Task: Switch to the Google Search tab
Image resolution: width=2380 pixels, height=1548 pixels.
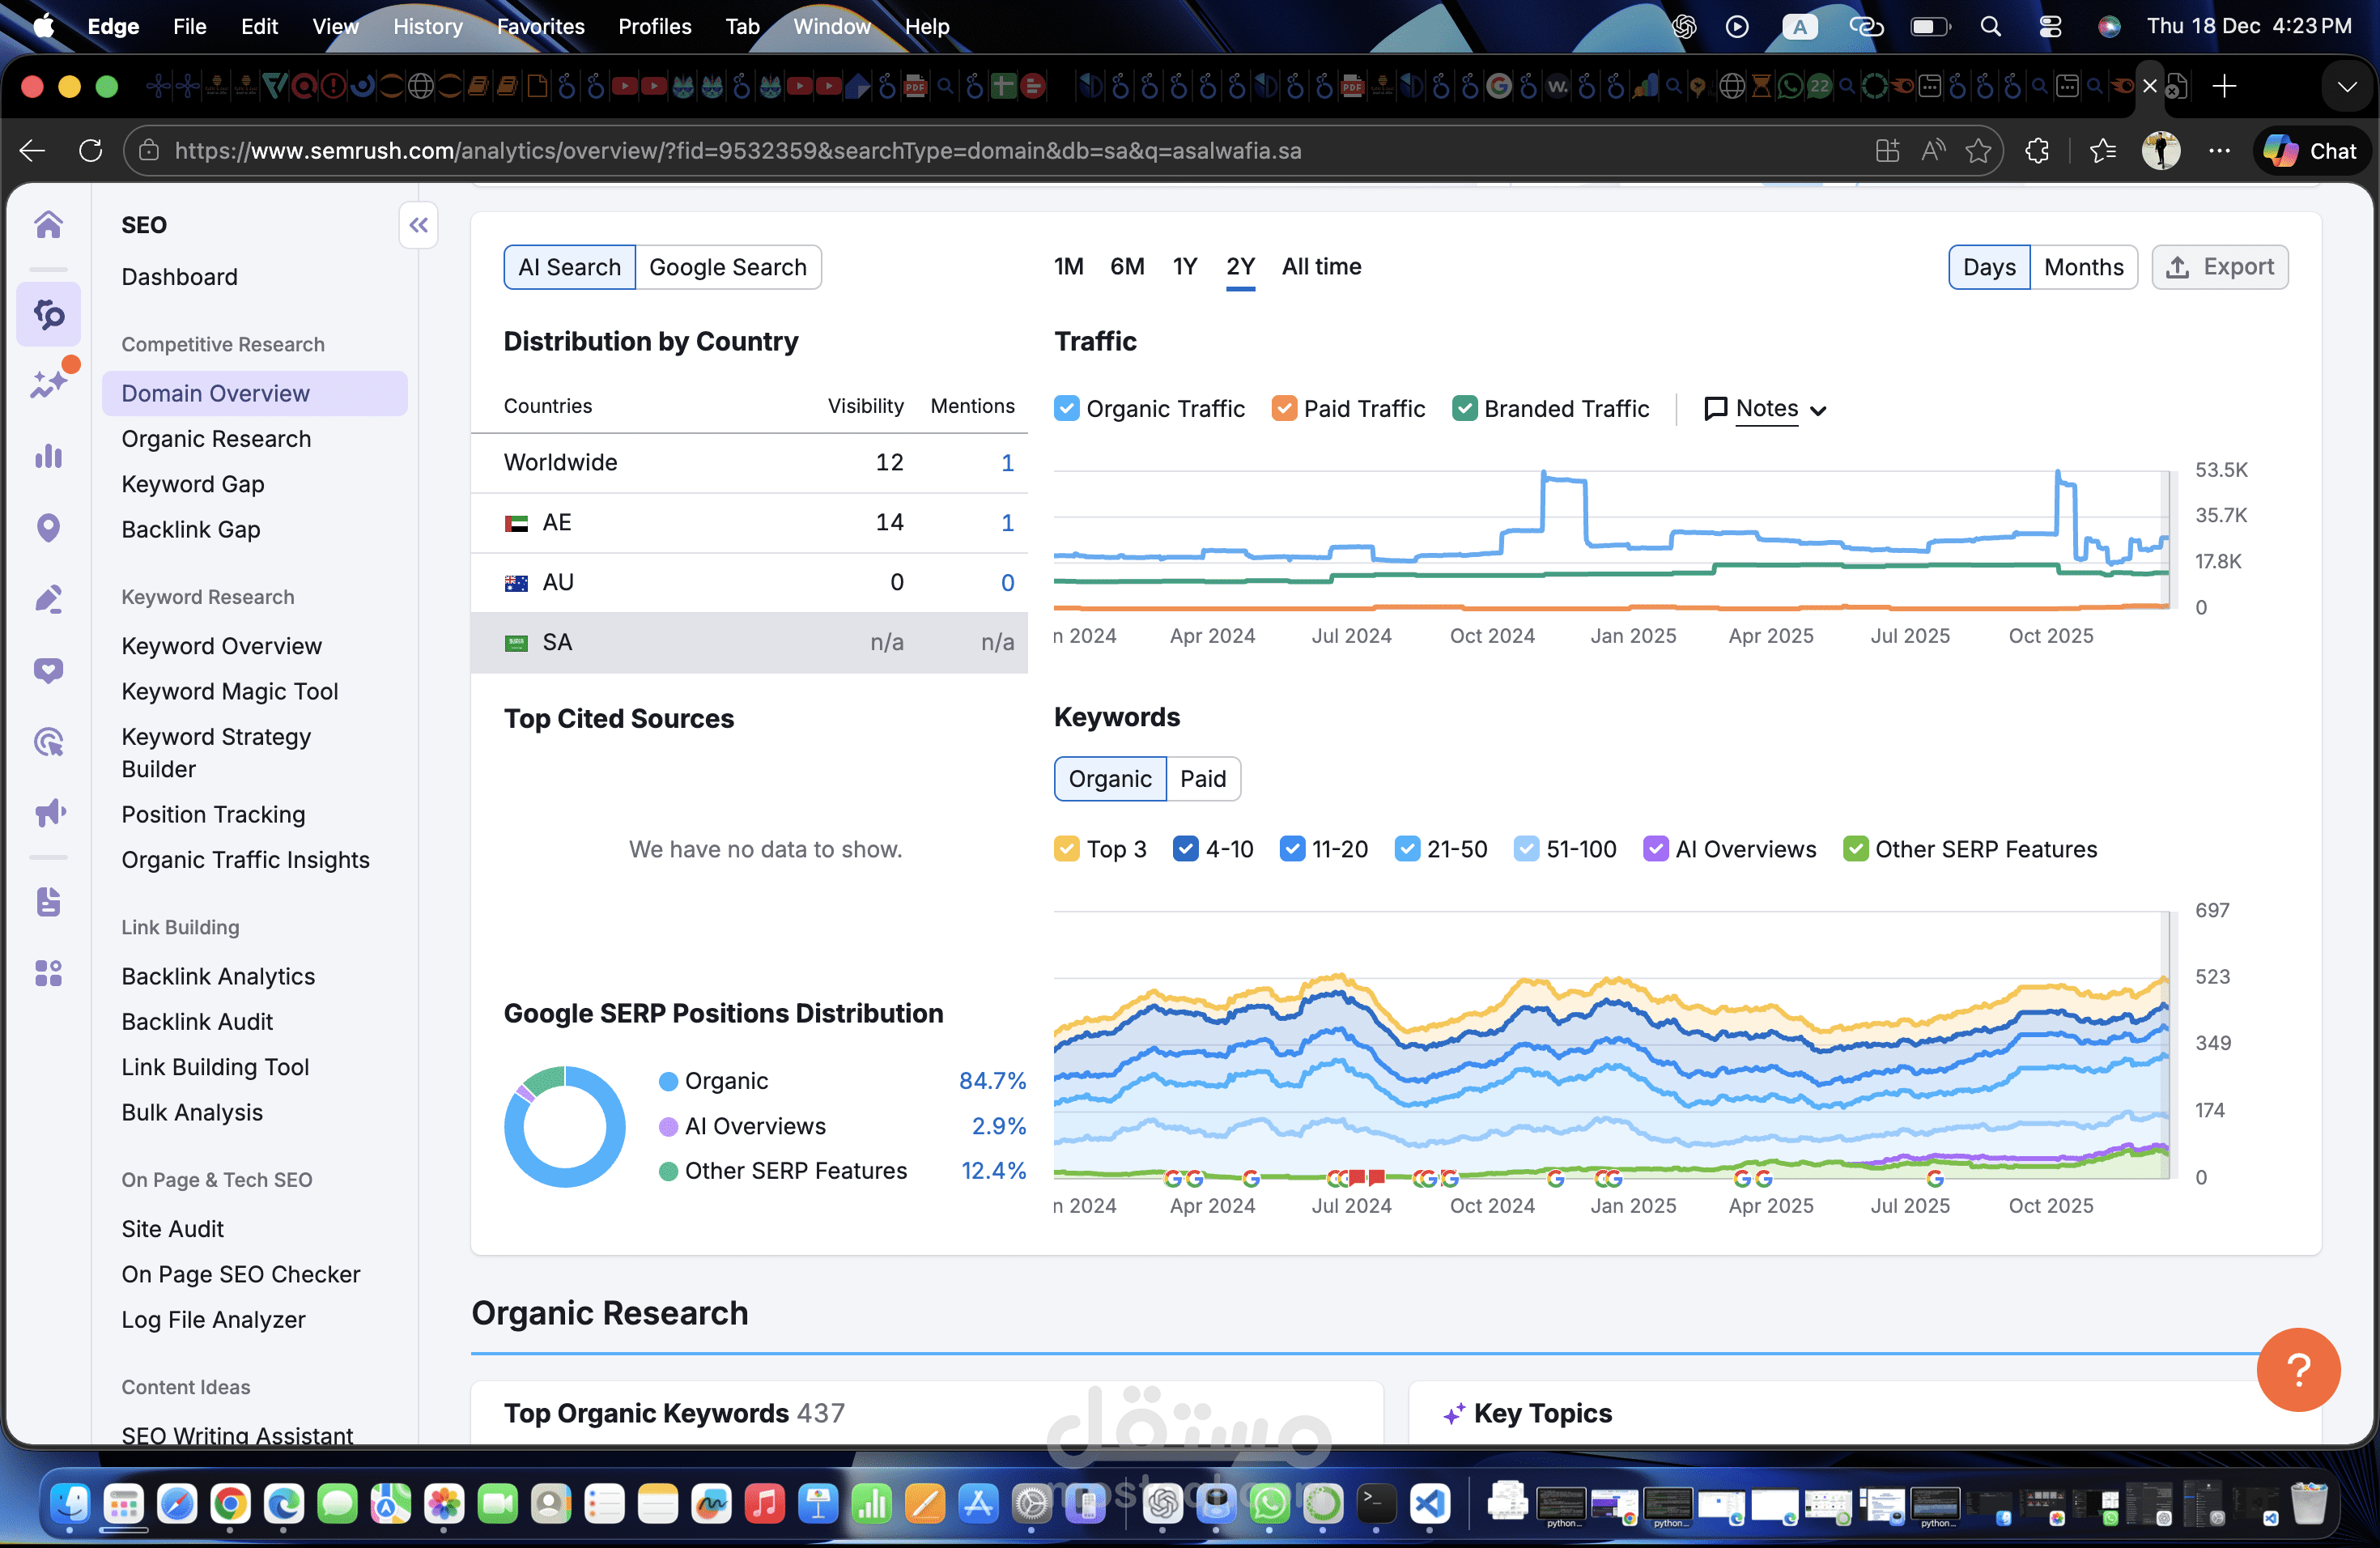Action: (727, 267)
